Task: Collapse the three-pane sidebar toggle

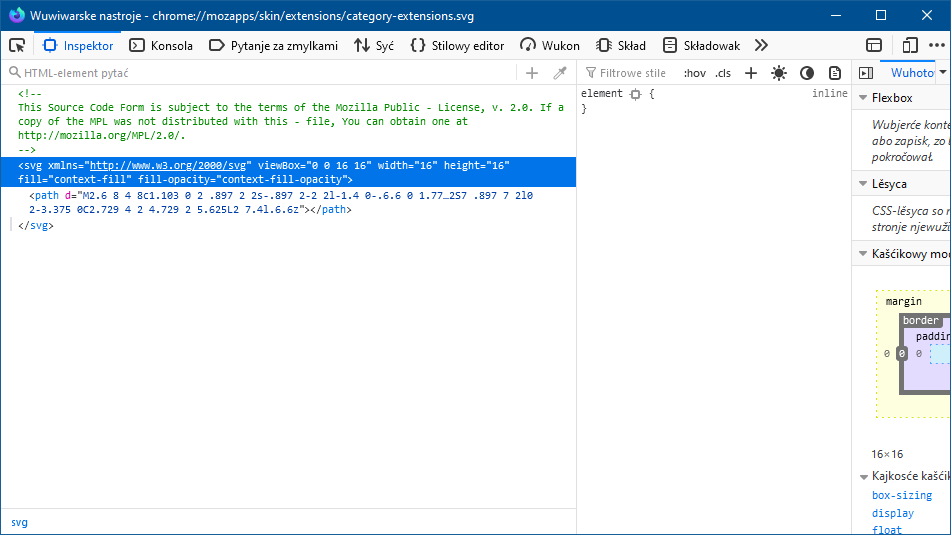Action: (x=866, y=73)
